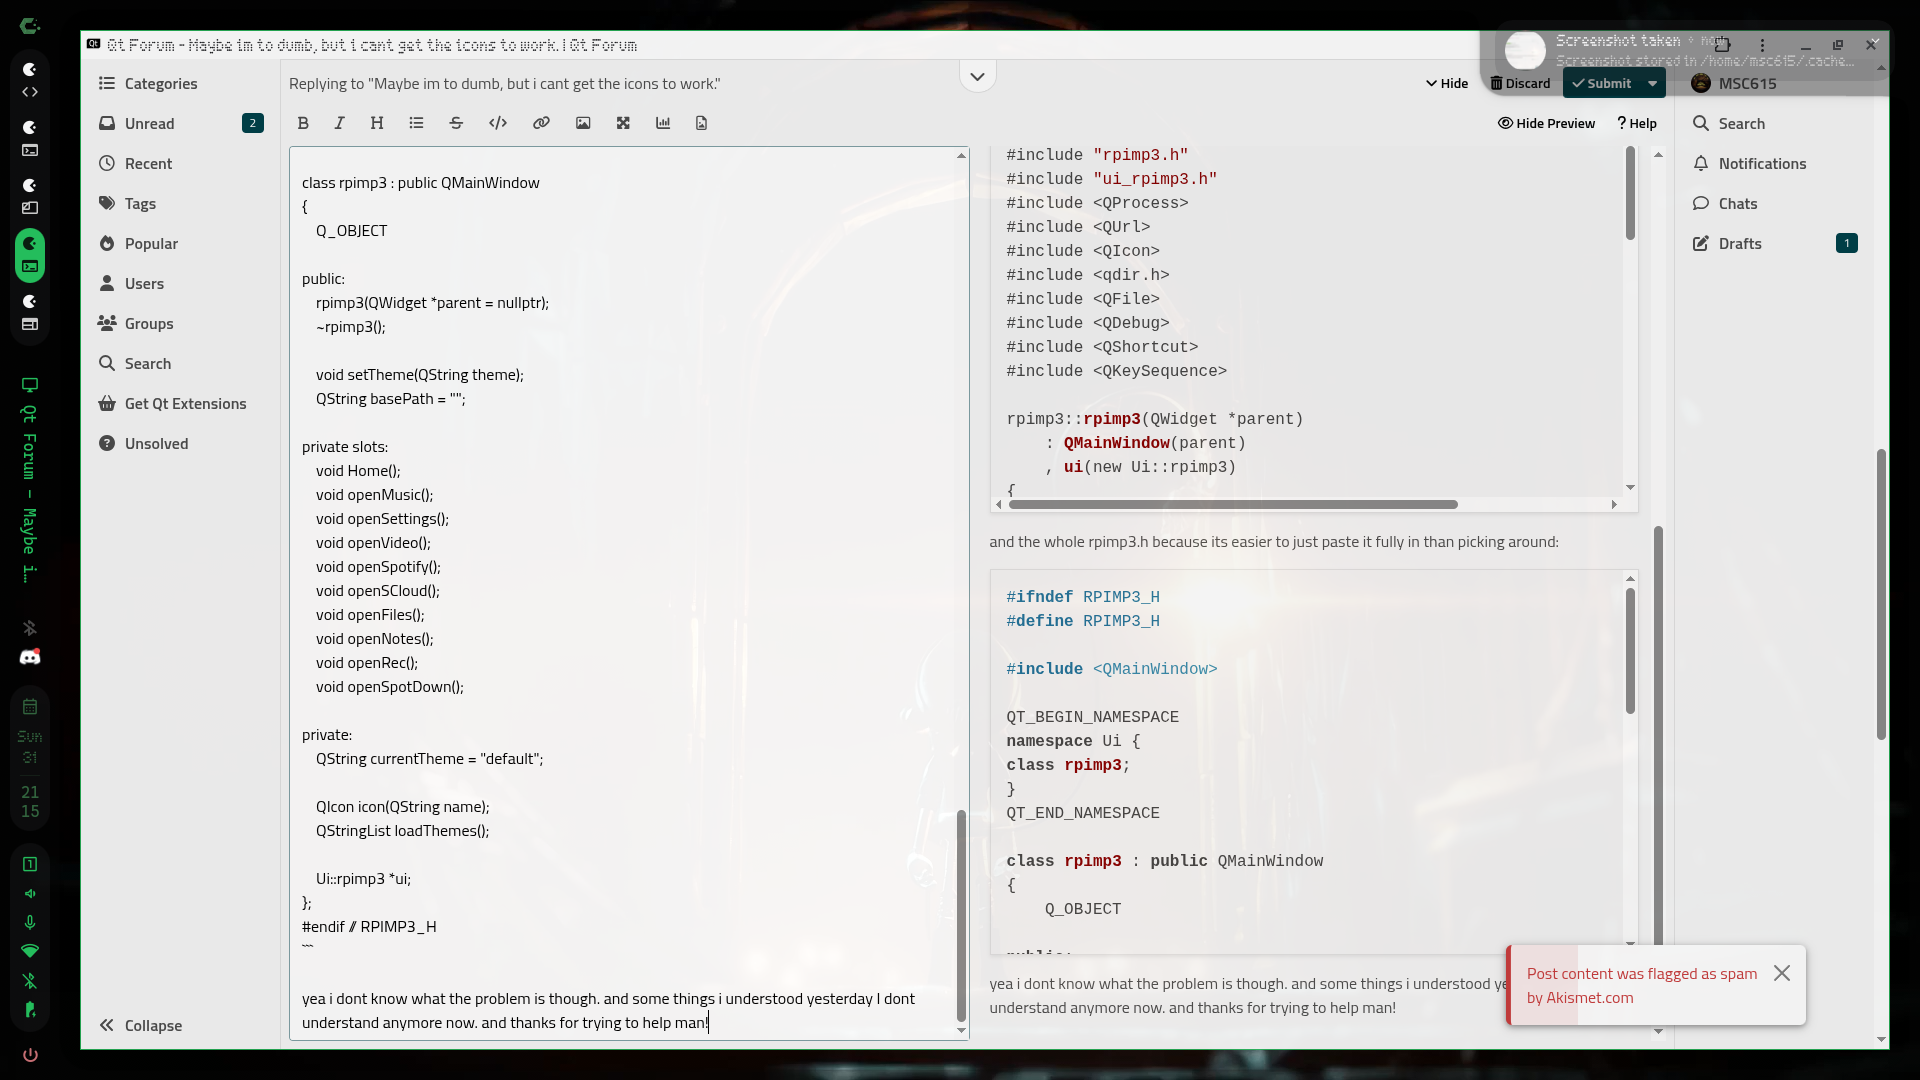Discard the reply draft

click(x=1520, y=83)
